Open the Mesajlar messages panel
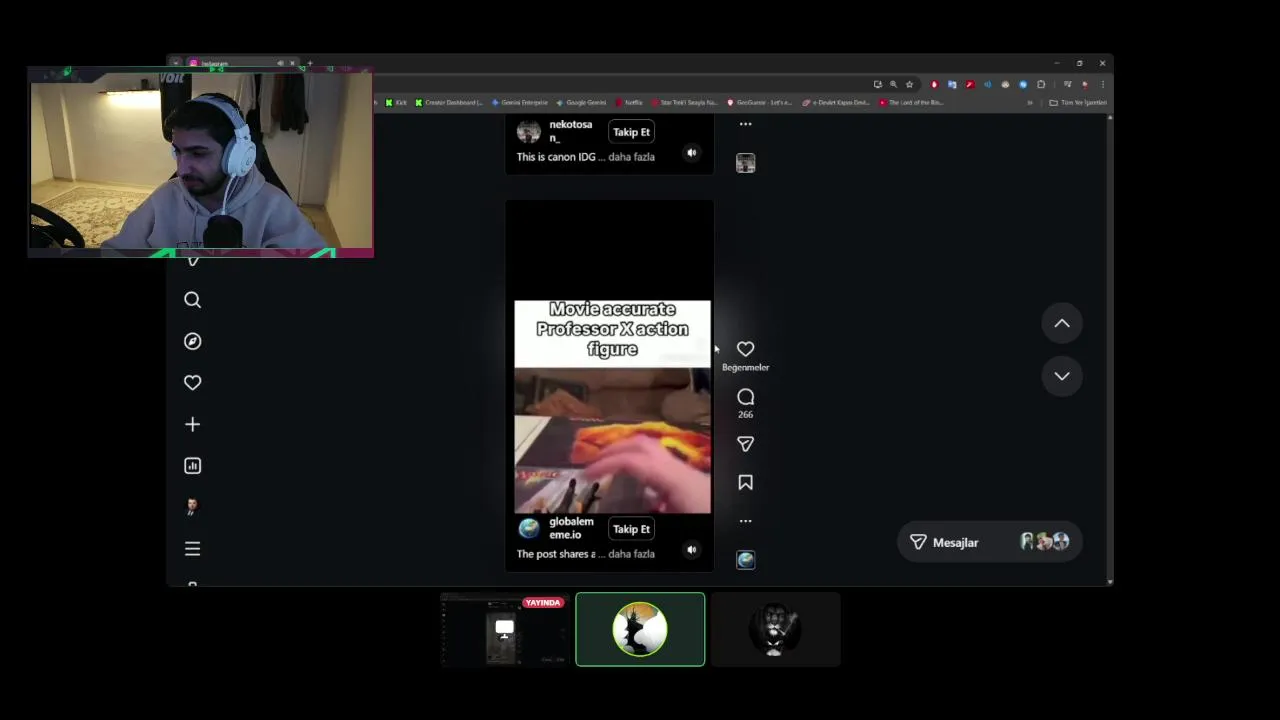Viewport: 1280px width, 720px height. point(989,542)
